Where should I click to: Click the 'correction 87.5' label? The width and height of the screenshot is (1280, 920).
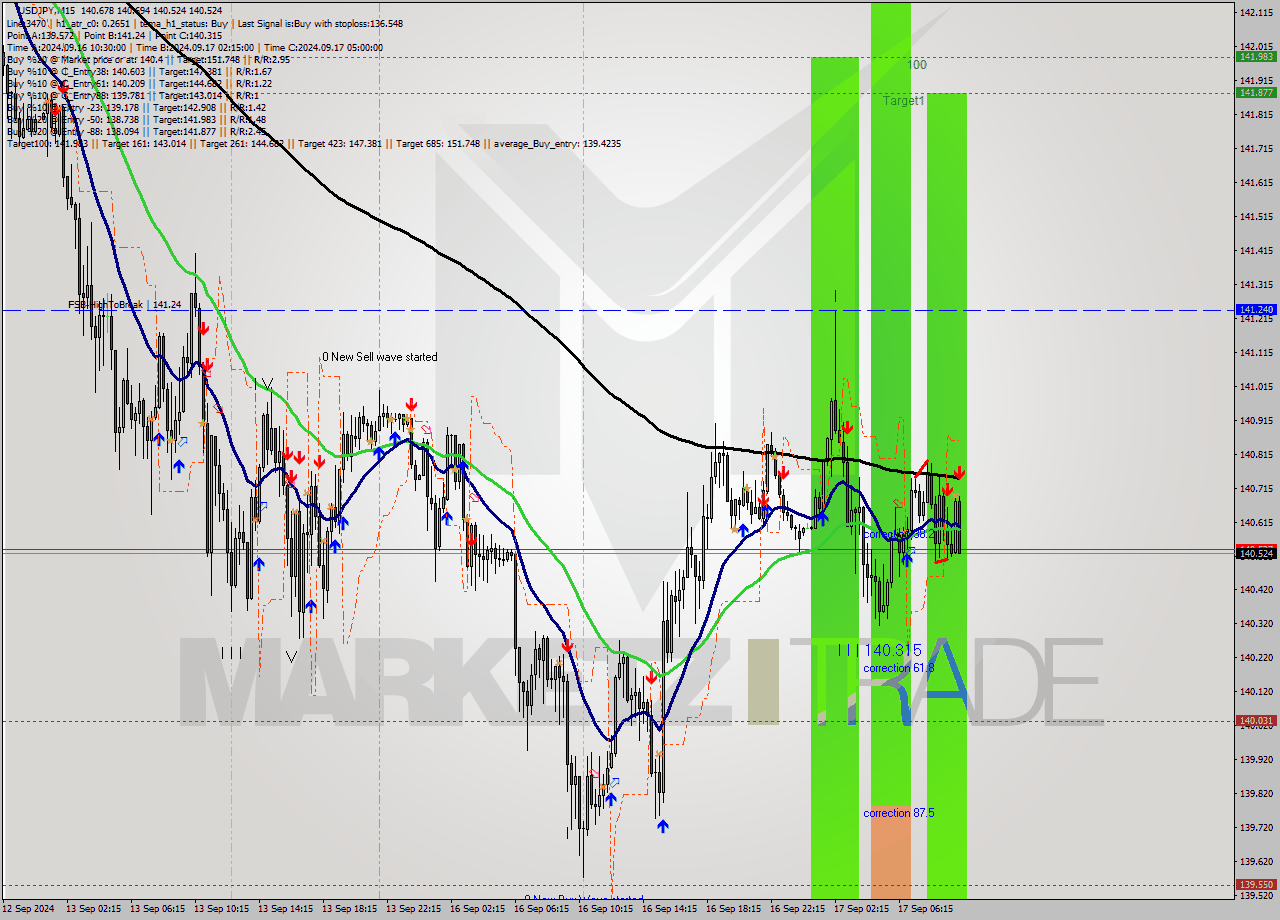tap(899, 813)
